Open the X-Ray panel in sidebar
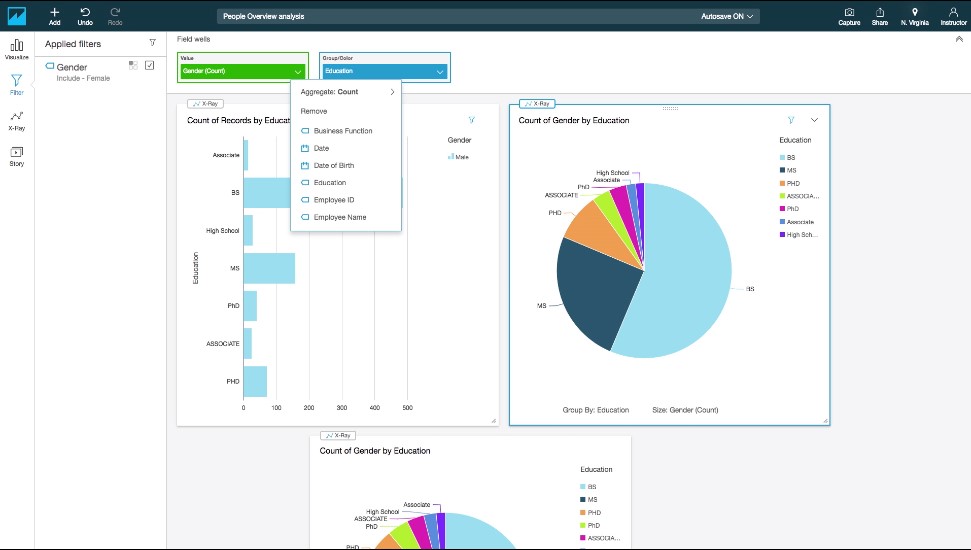 click(17, 121)
